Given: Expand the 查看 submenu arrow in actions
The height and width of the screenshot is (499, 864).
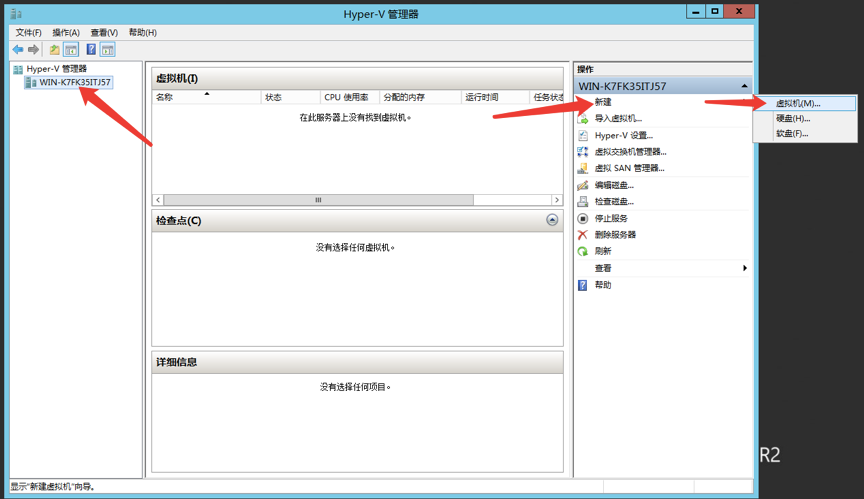Looking at the screenshot, I should point(745,268).
